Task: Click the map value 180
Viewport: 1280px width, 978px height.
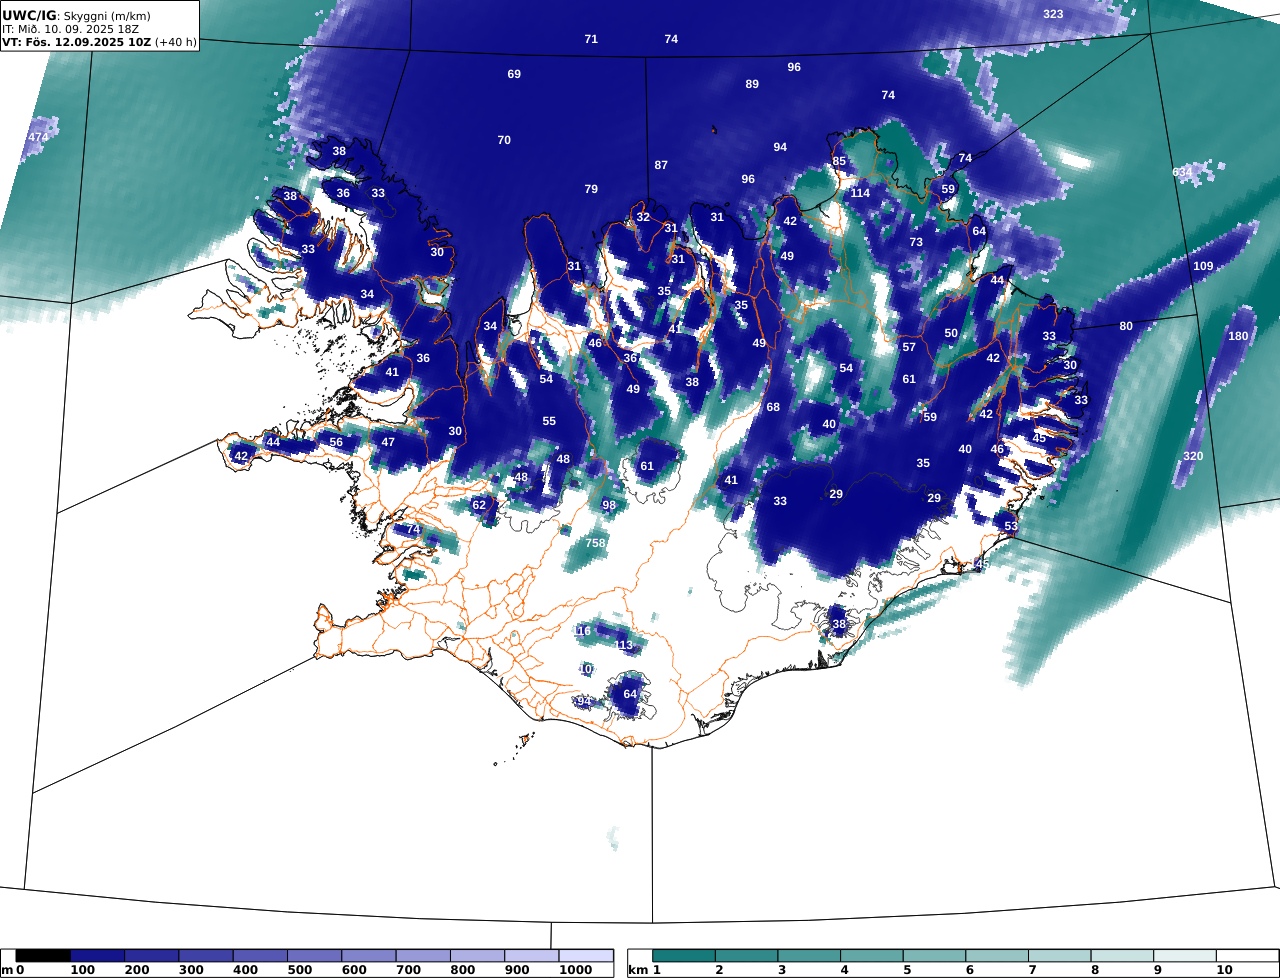Action: (x=1238, y=336)
